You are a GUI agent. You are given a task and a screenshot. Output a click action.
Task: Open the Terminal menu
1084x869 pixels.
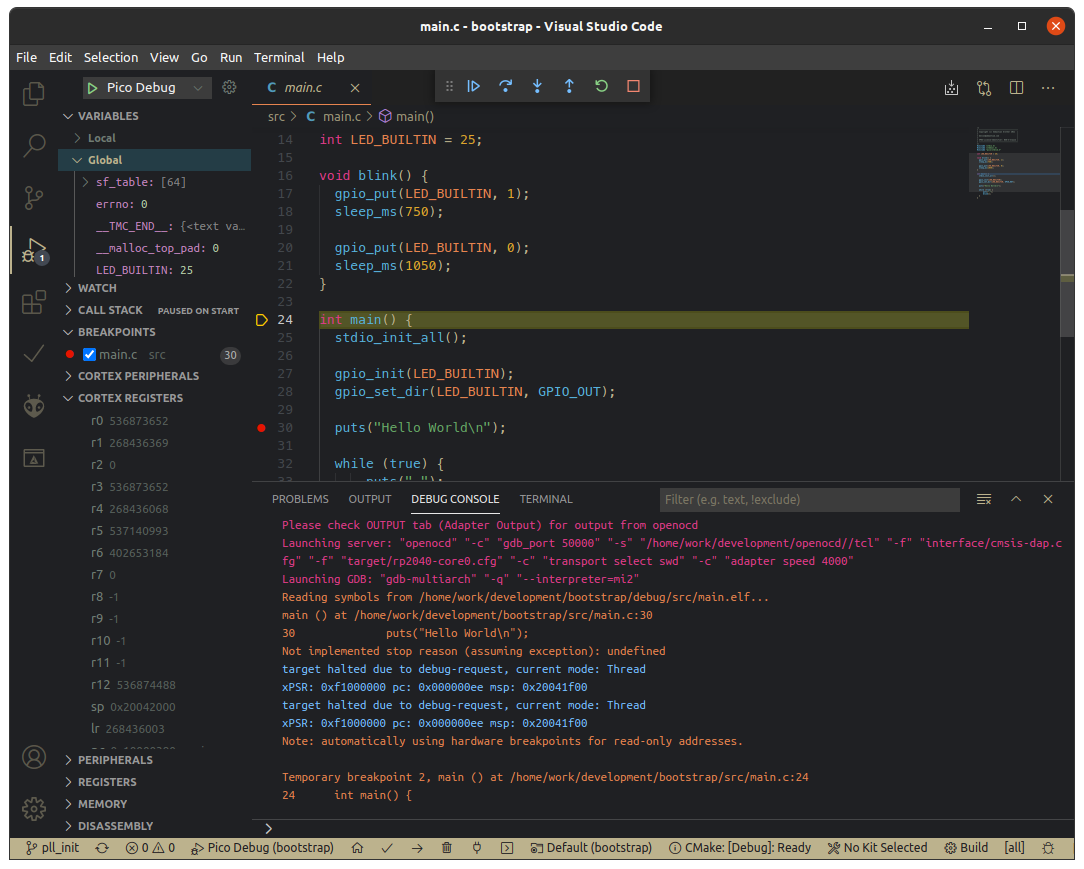[279, 57]
